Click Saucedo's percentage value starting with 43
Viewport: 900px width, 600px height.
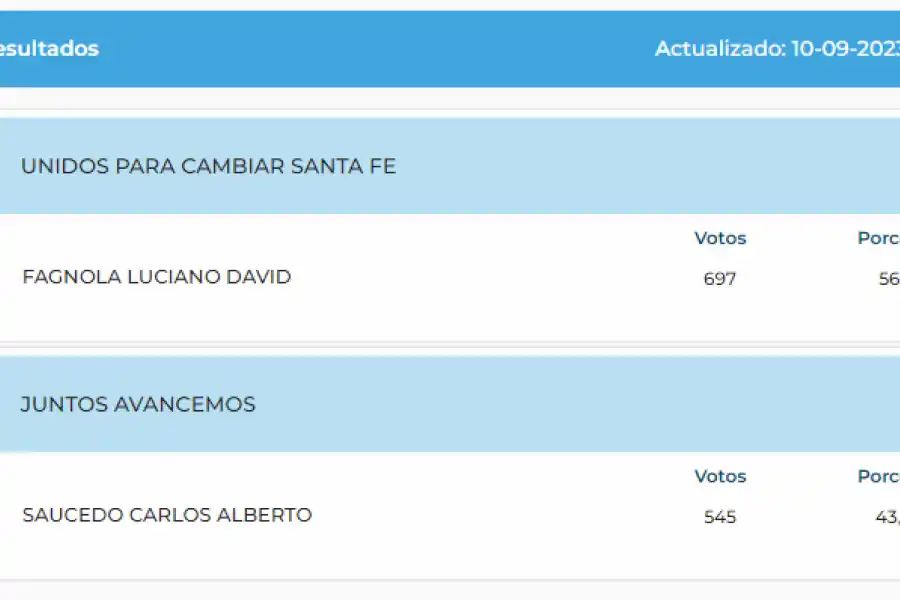point(888,517)
